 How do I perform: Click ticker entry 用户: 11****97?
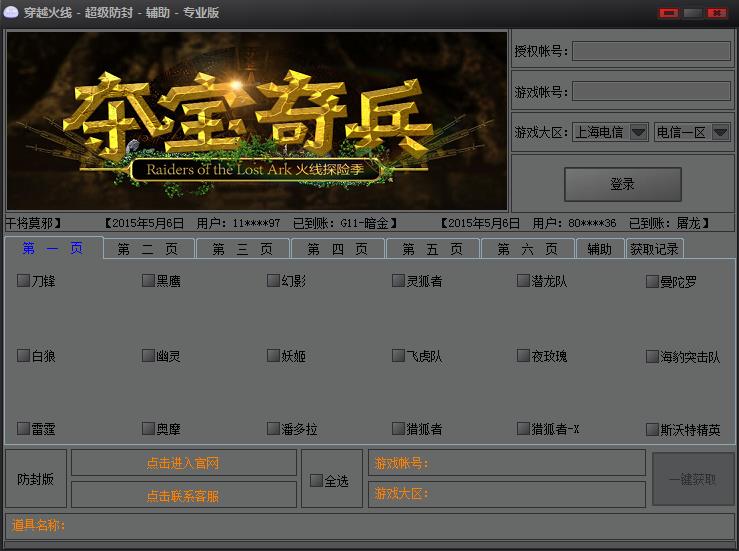238,223
